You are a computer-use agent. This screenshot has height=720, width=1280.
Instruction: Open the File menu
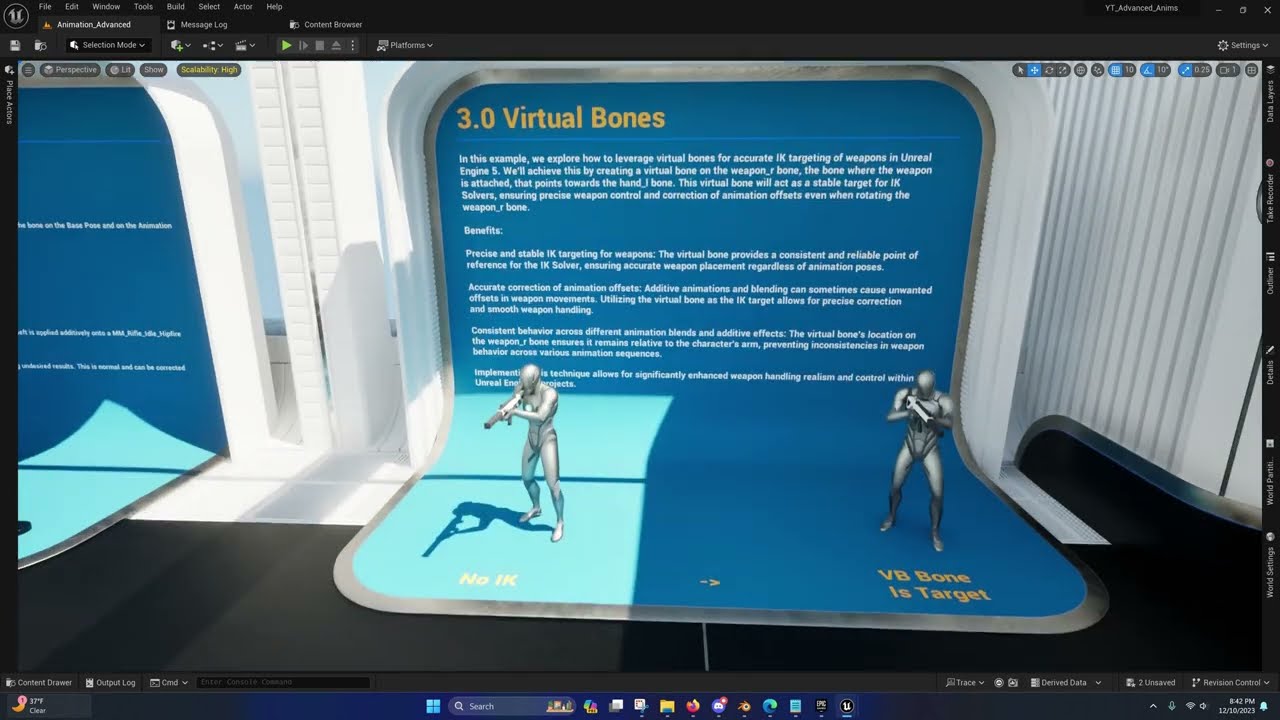pos(45,7)
